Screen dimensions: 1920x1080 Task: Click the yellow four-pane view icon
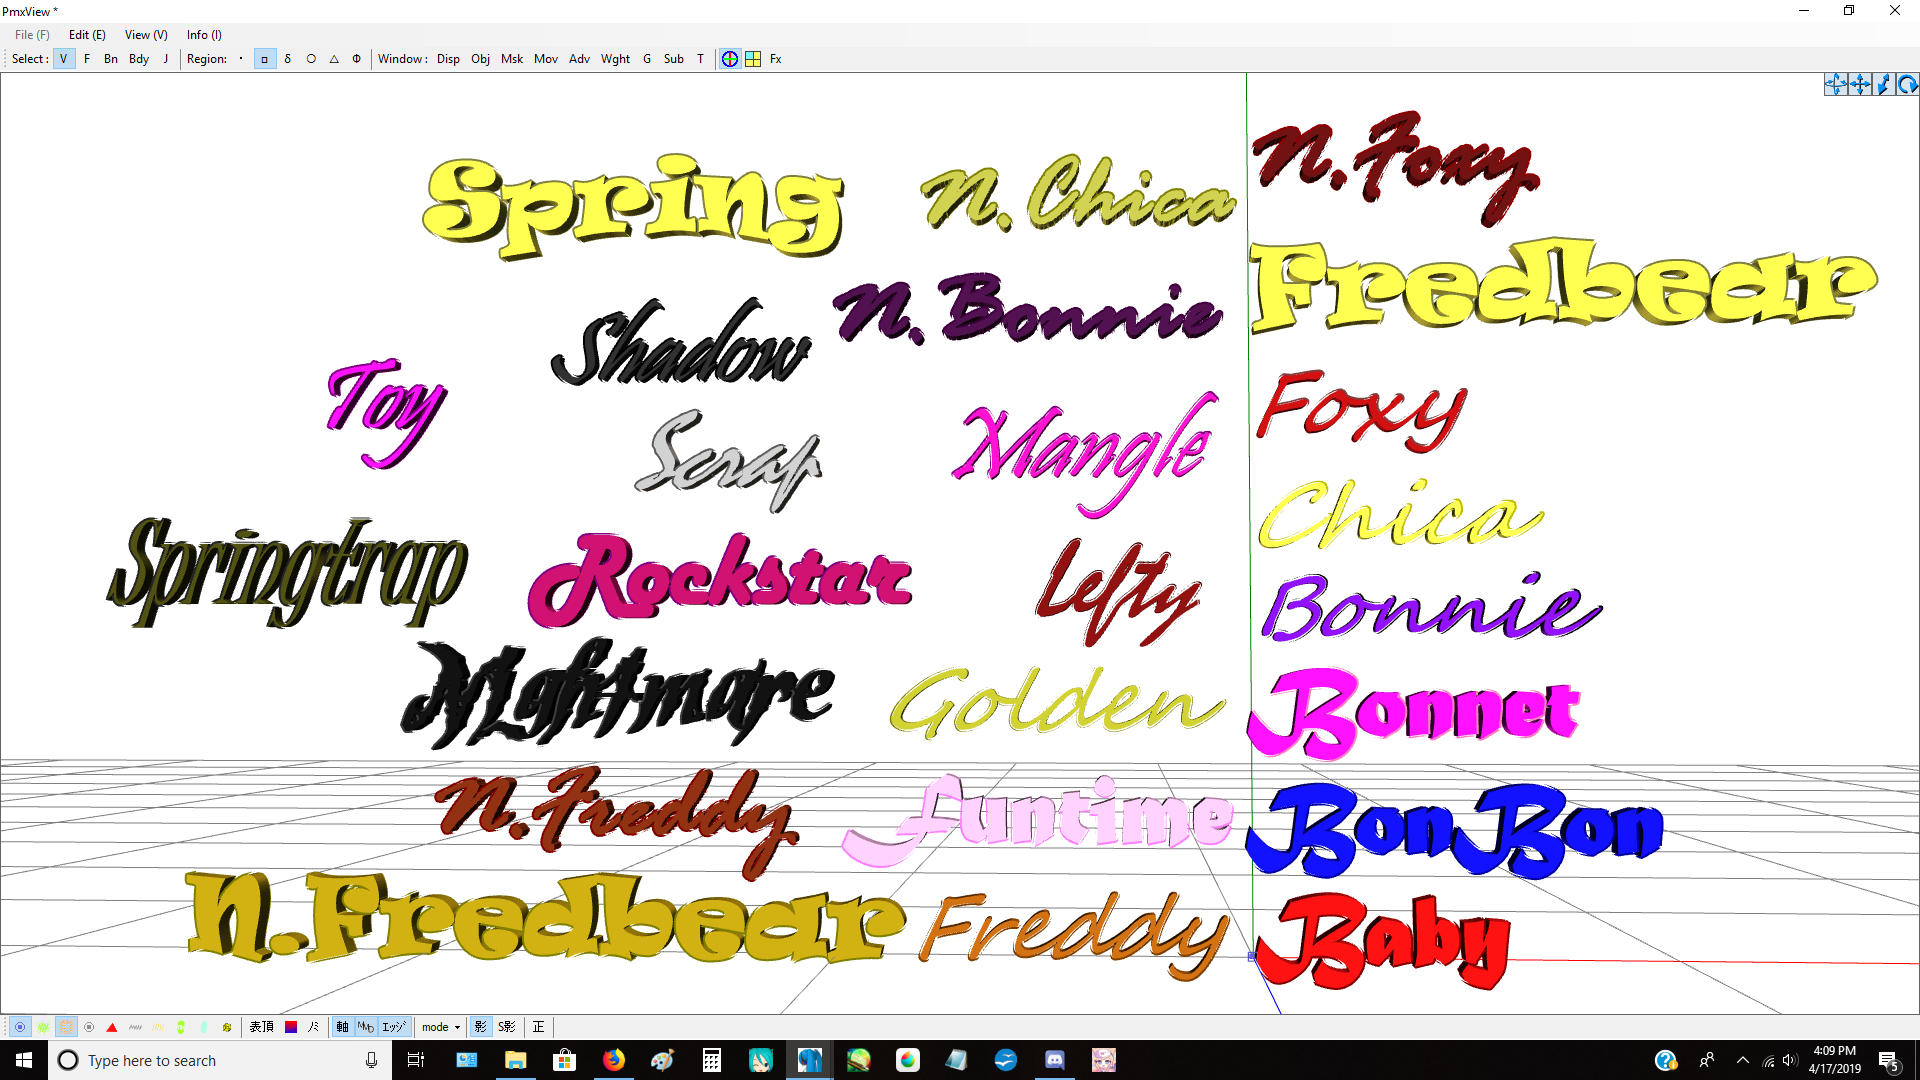[752, 59]
